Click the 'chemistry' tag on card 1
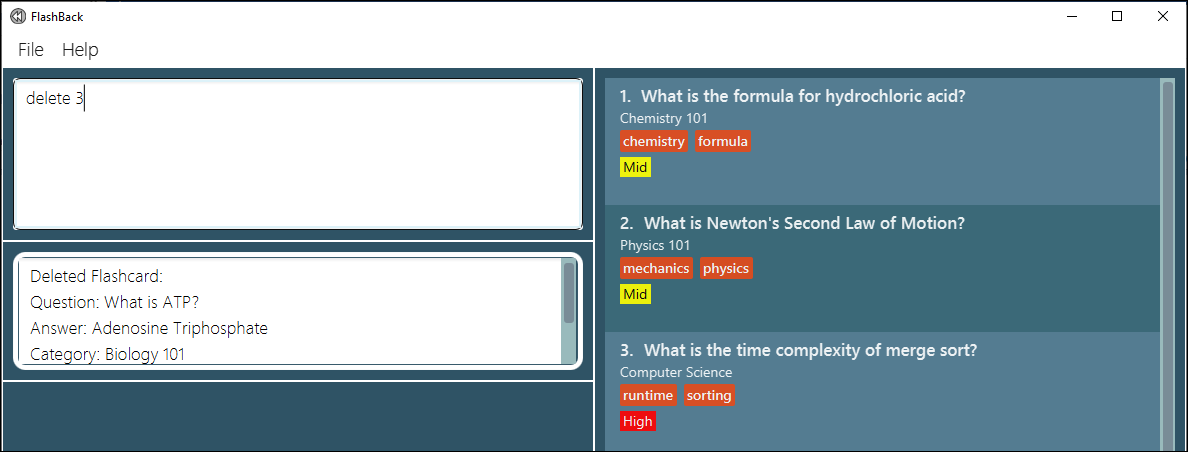Image resolution: width=1188 pixels, height=452 pixels. 654,141
